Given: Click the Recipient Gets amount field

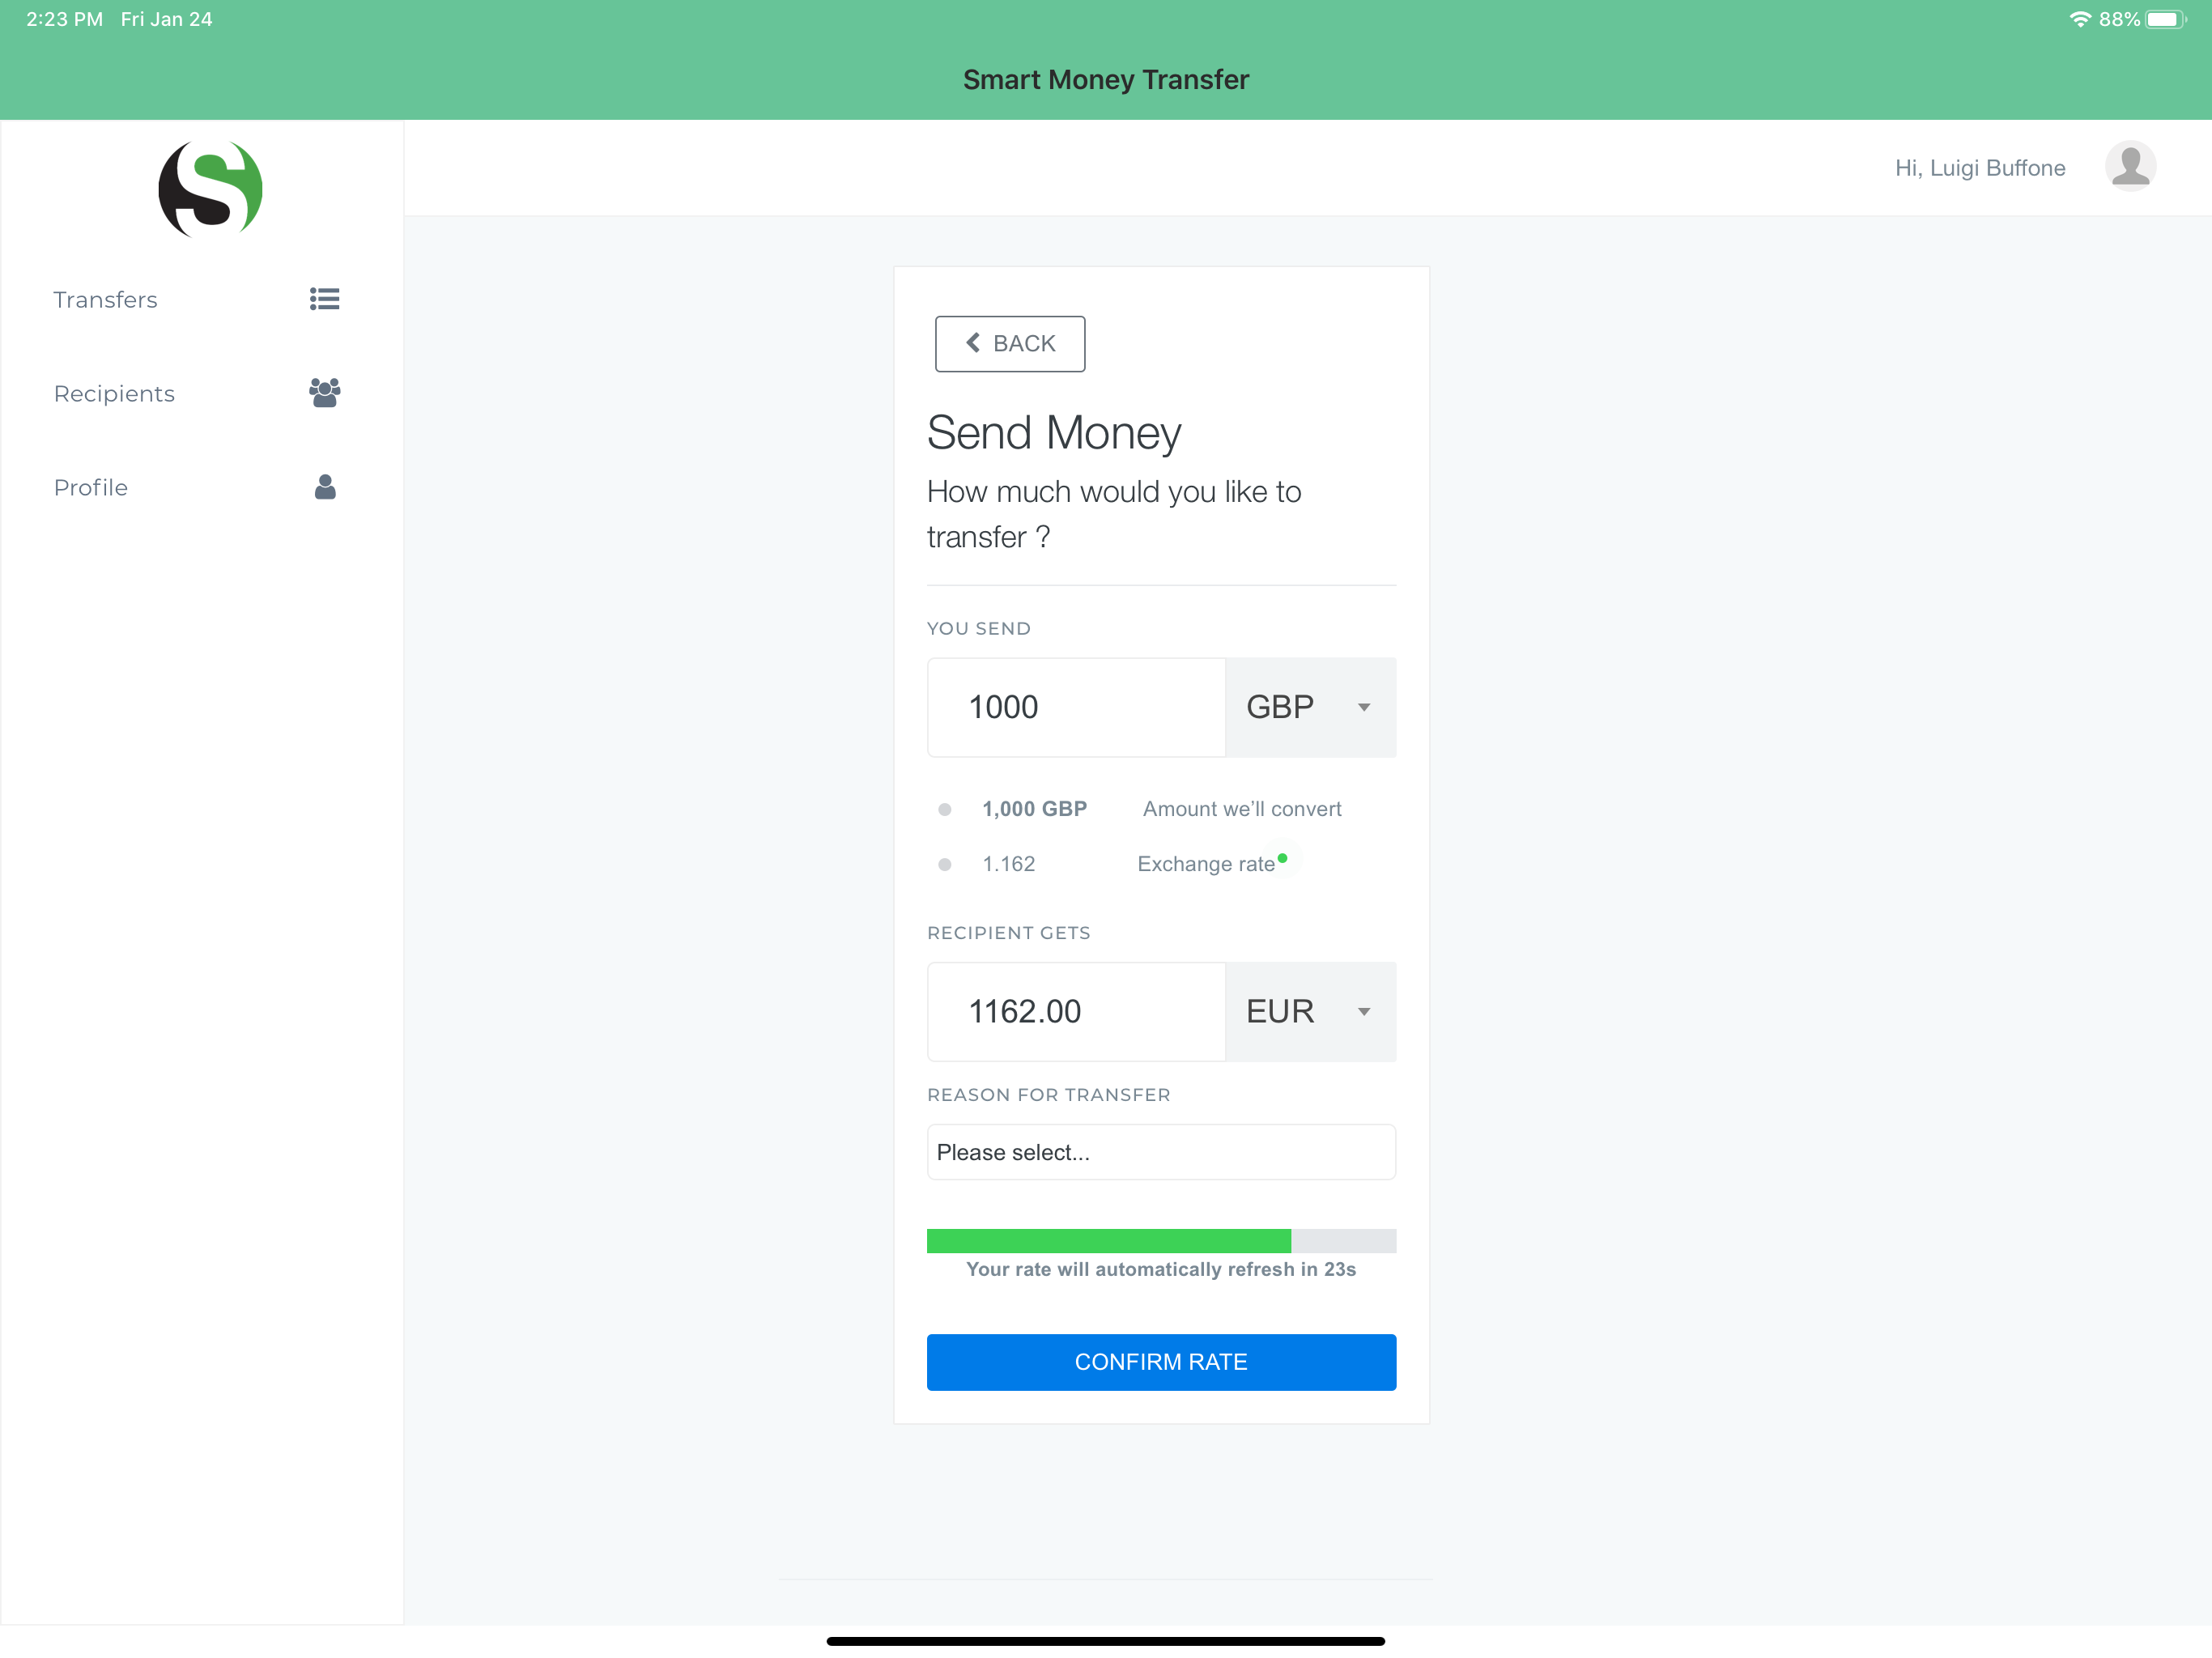Looking at the screenshot, I should [x=1076, y=1011].
